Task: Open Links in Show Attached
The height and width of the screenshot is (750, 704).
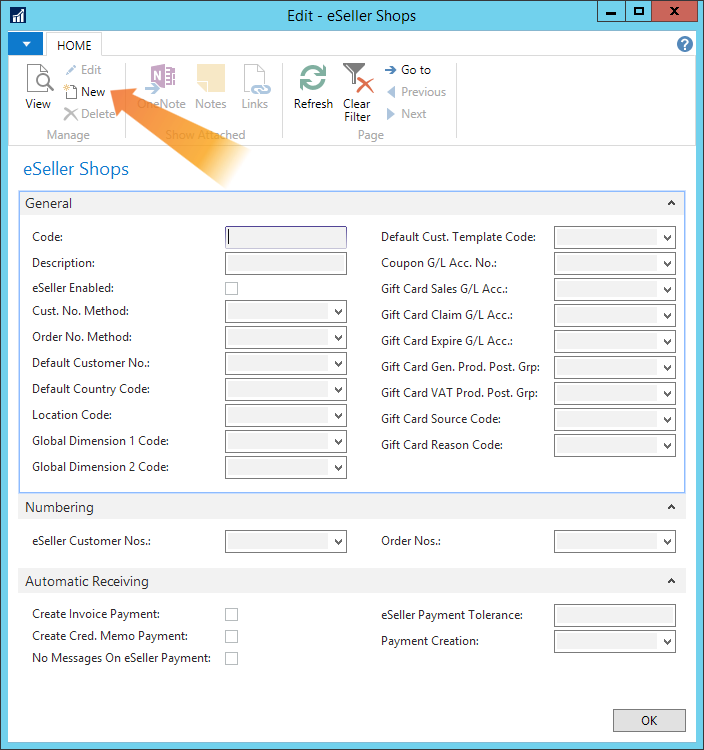Action: coord(255,87)
